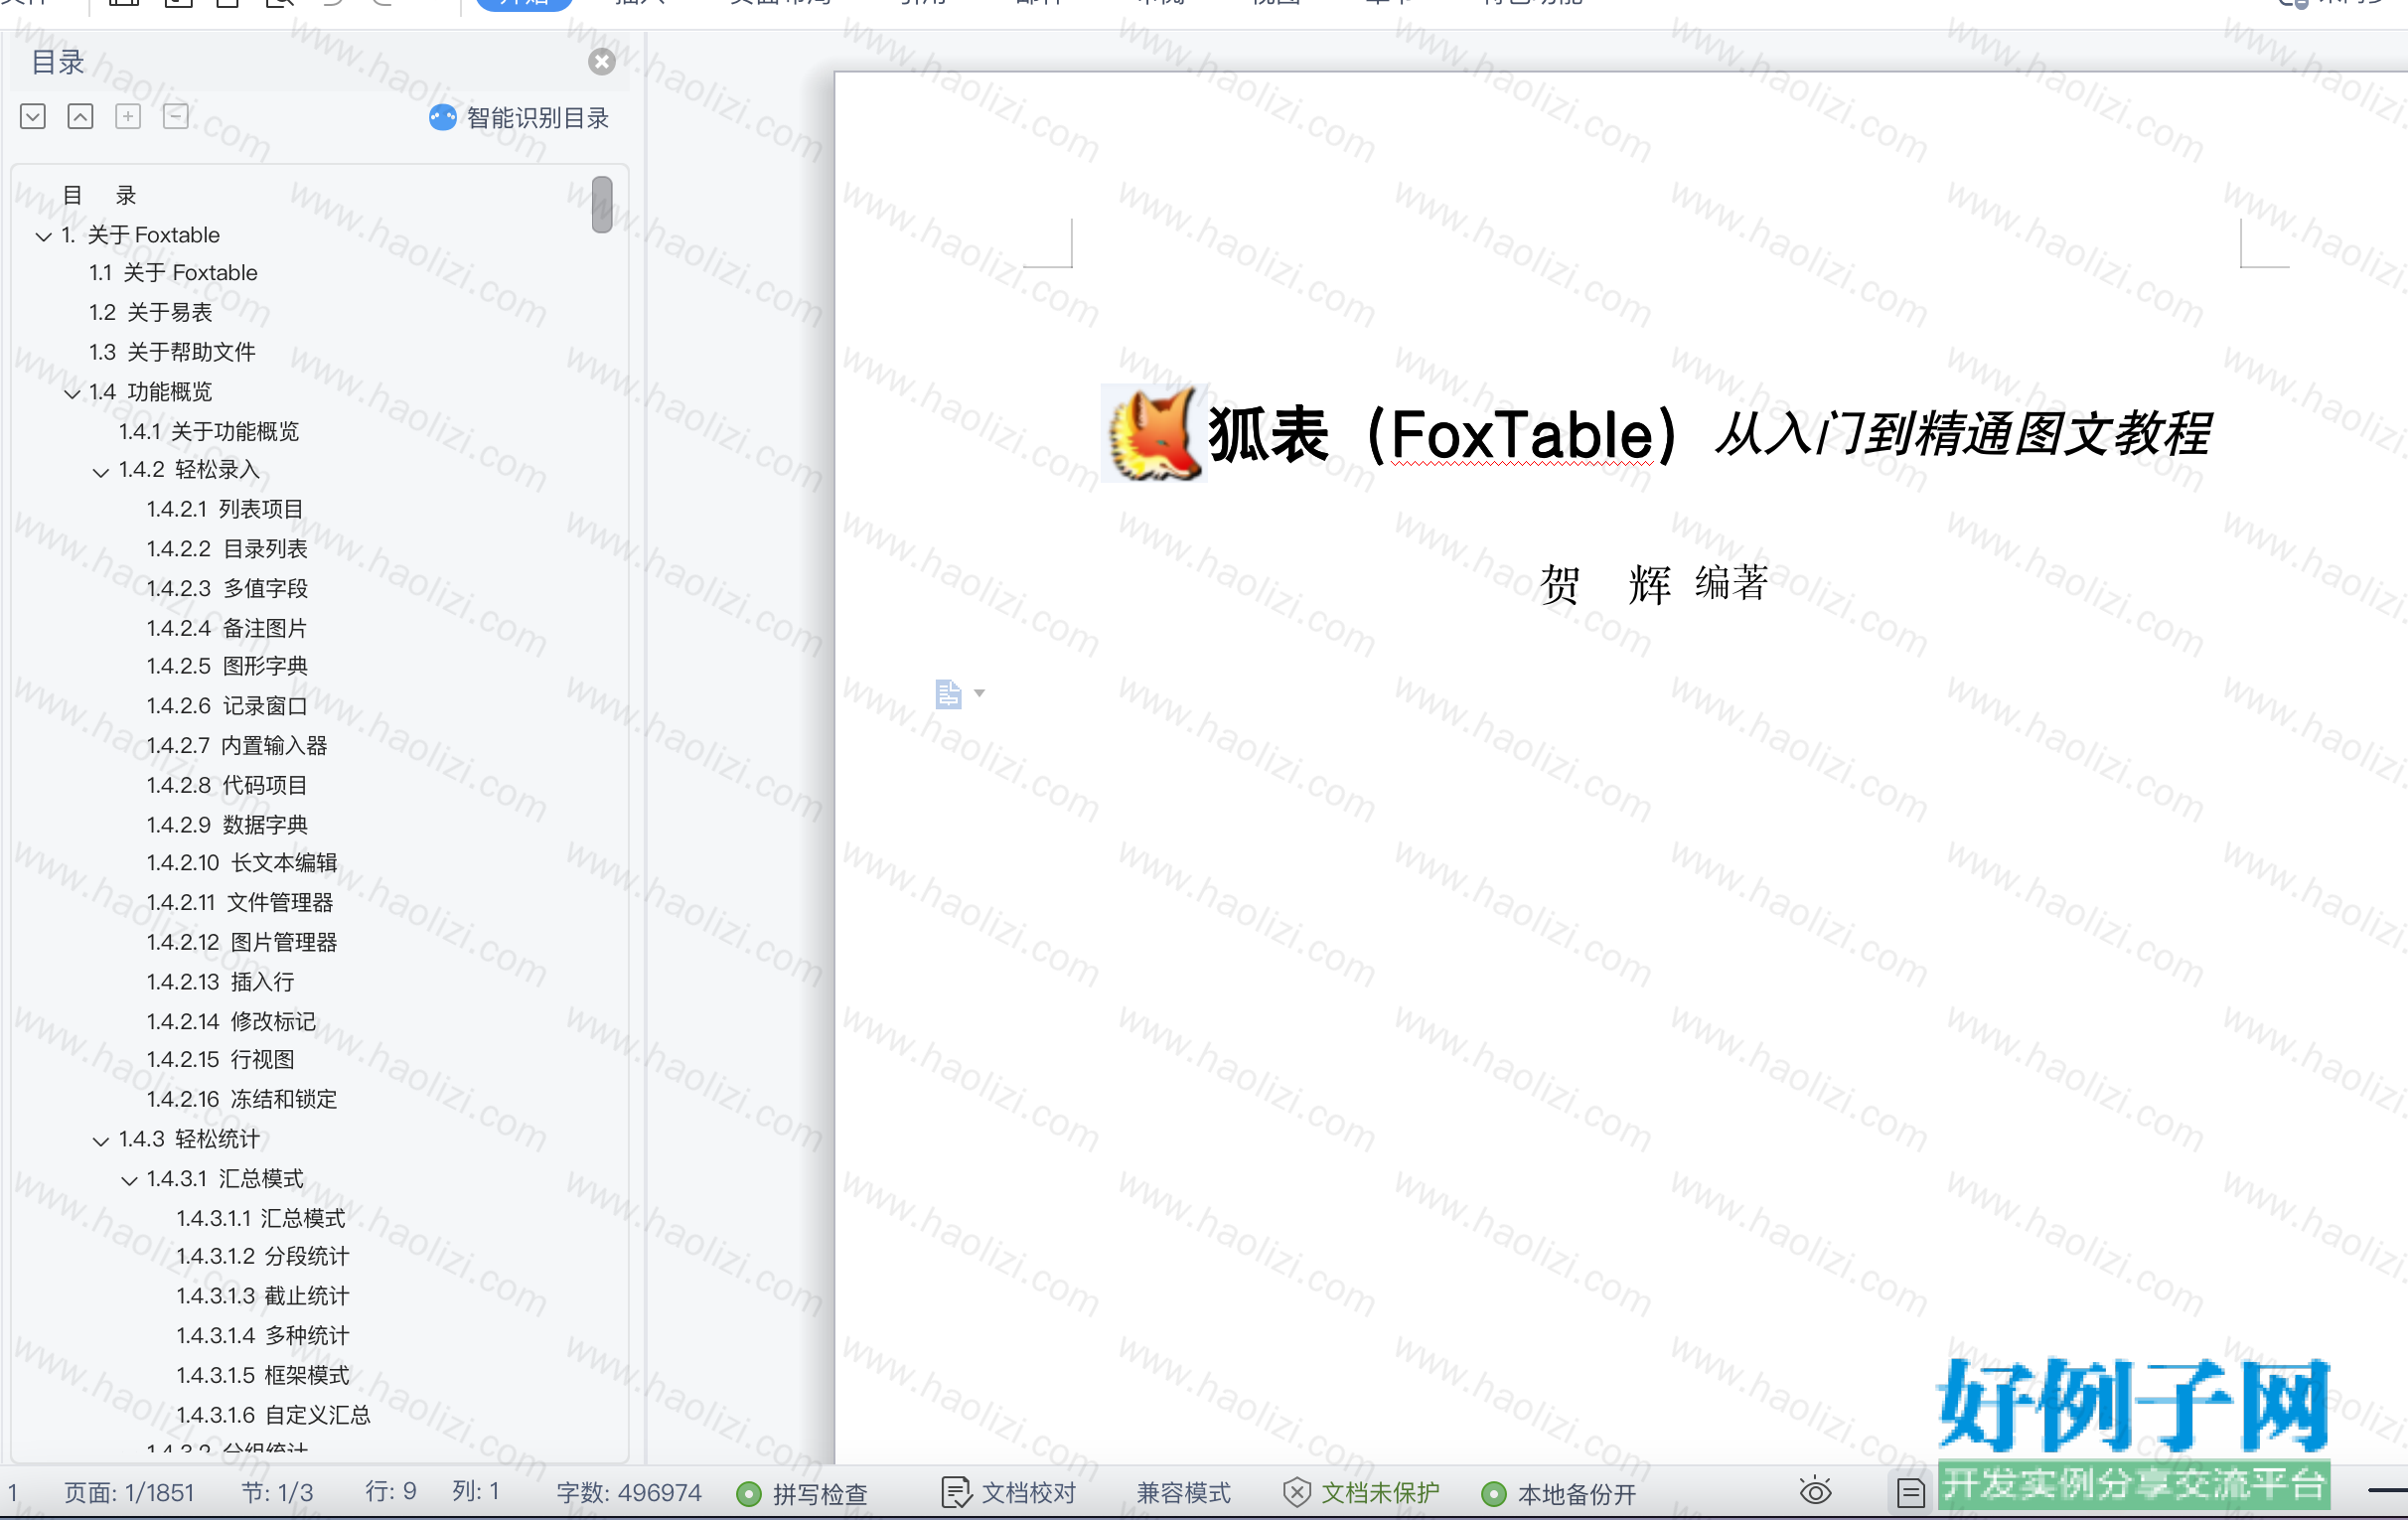Image resolution: width=2408 pixels, height=1520 pixels.
Task: Click the 文档未保护 shield status
Action: pos(1361,1493)
